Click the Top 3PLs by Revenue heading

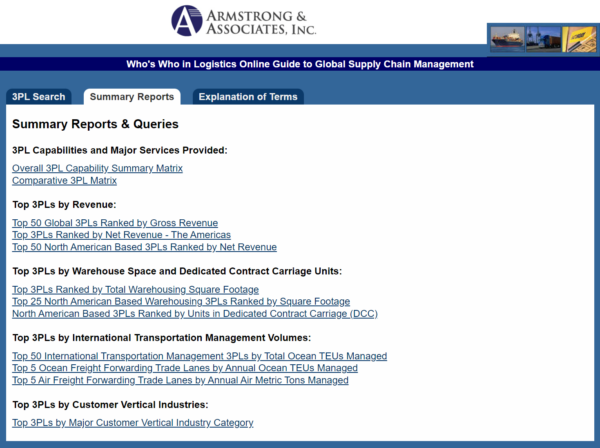tap(64, 205)
